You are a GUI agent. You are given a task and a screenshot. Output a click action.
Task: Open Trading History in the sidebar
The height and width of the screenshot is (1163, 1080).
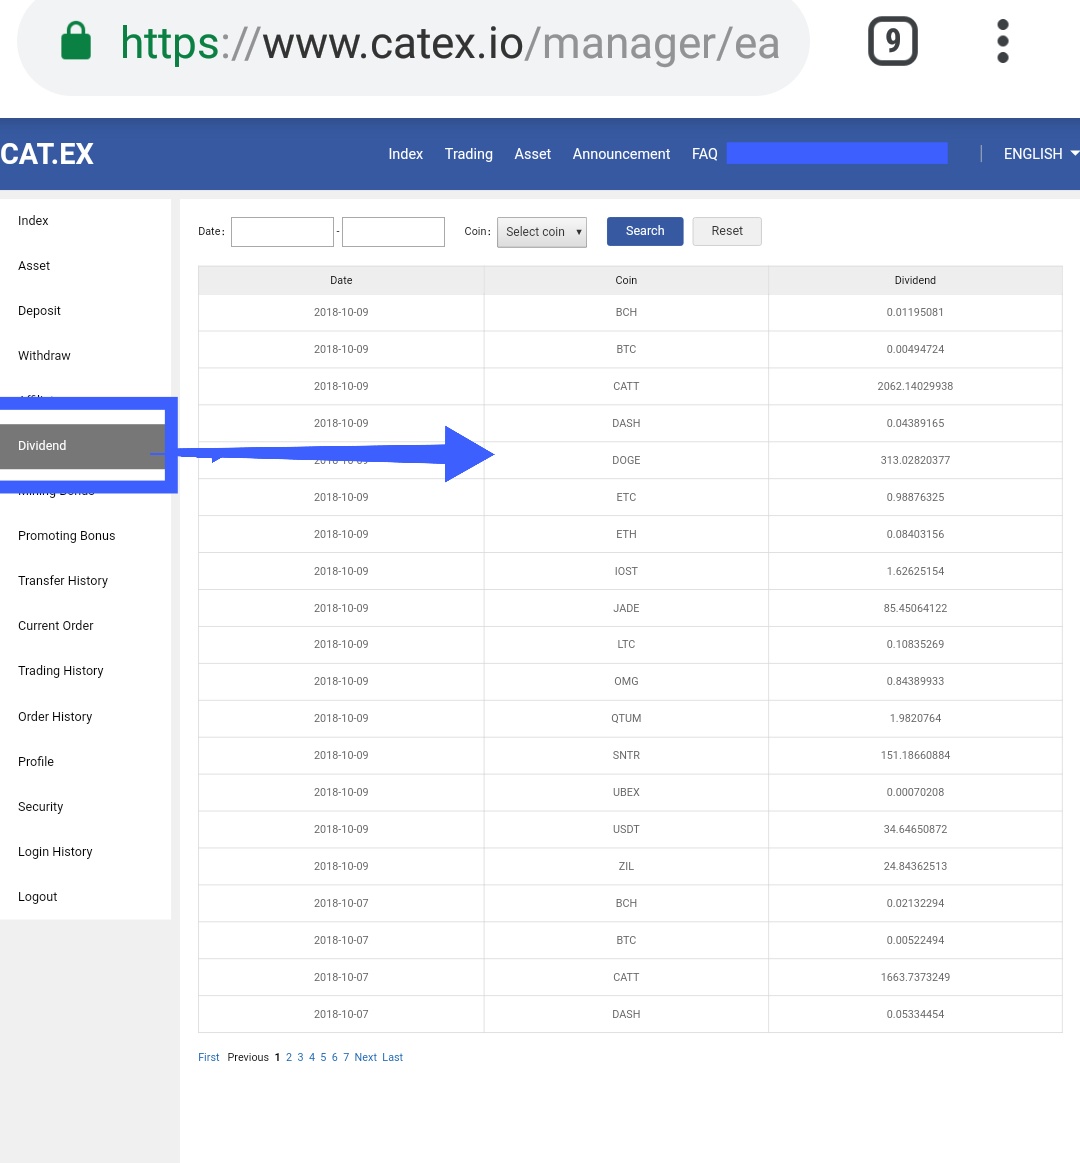coord(61,671)
